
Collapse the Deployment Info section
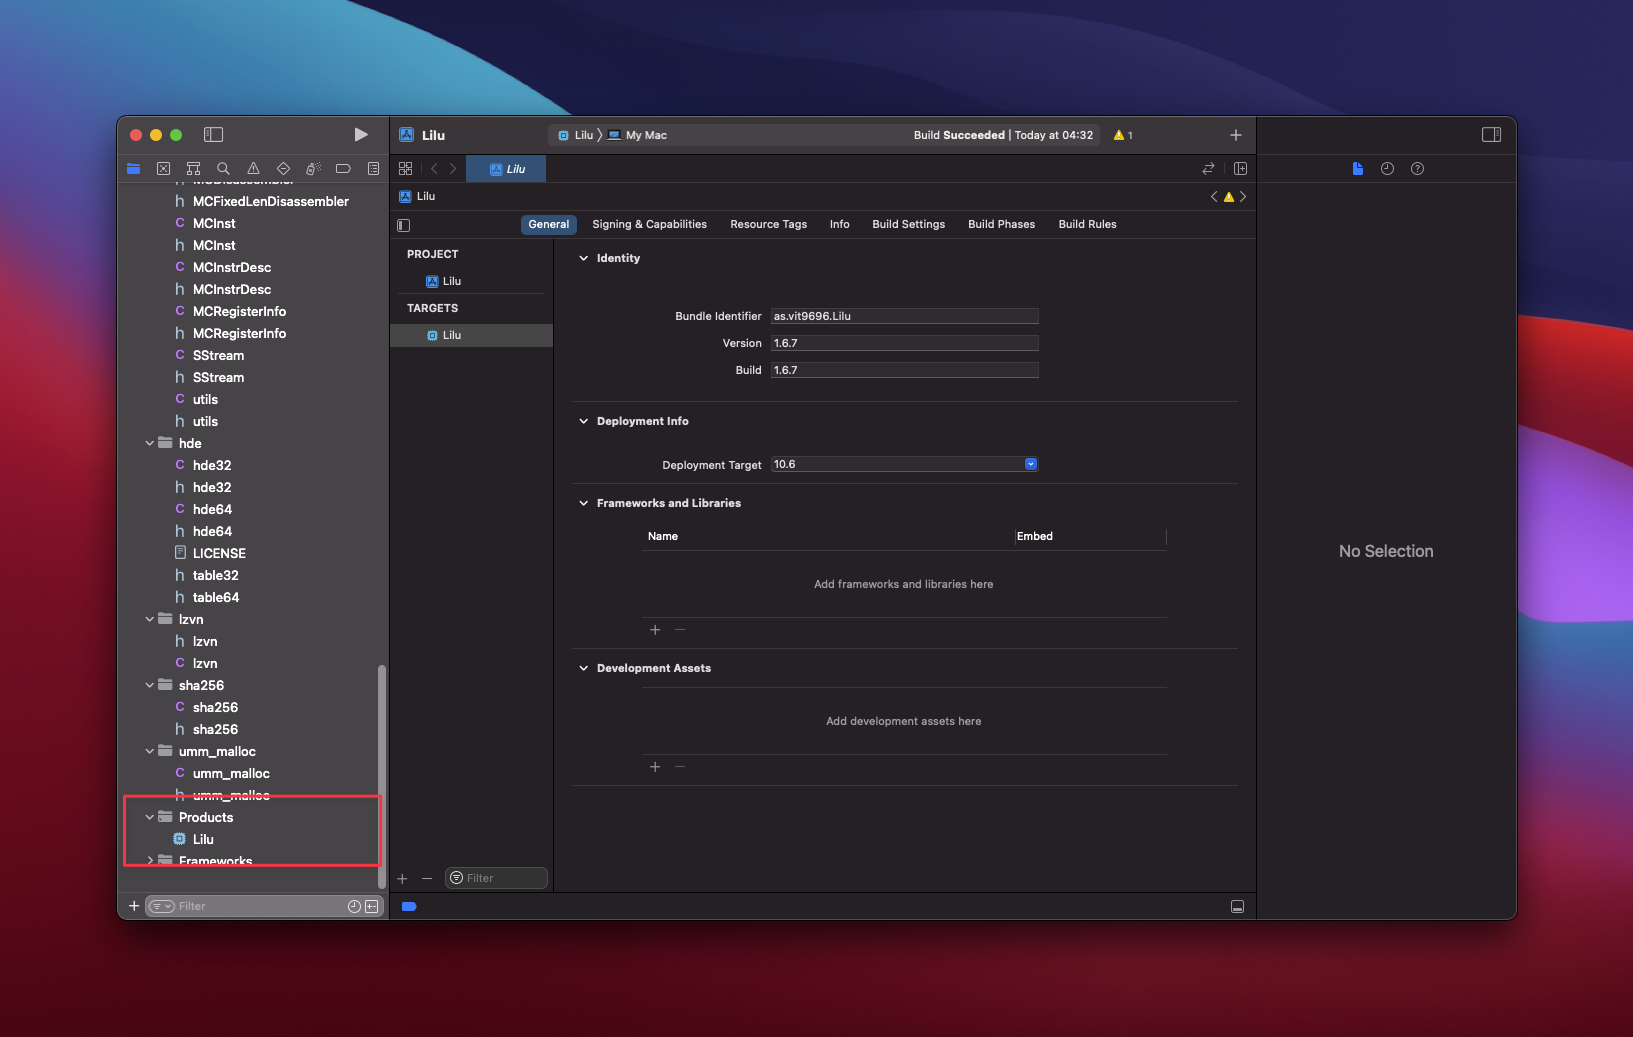[x=584, y=421]
